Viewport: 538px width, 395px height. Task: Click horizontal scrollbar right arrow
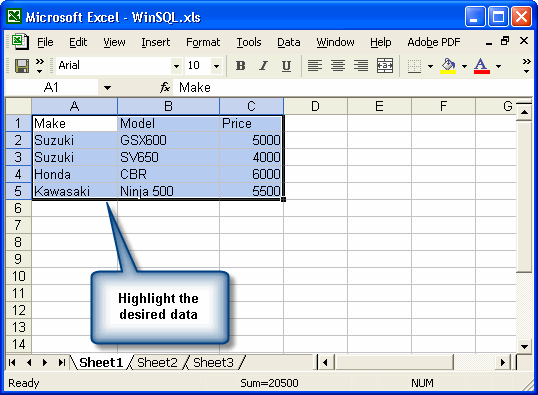tap(503, 362)
